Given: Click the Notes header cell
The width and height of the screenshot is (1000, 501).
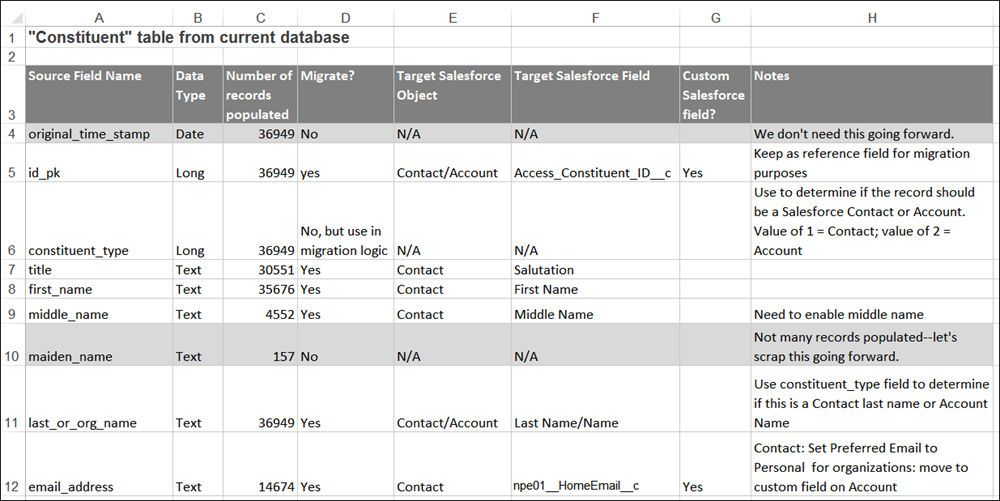Looking at the screenshot, I should point(872,94).
